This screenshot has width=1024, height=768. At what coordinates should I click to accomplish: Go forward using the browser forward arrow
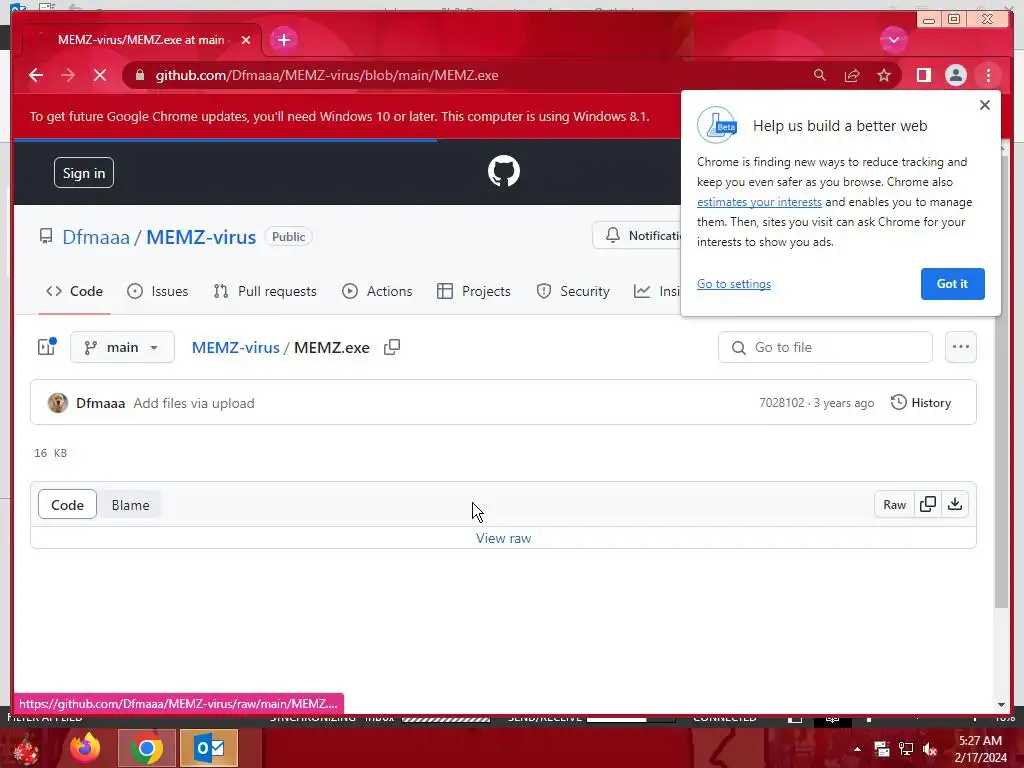(x=68, y=75)
